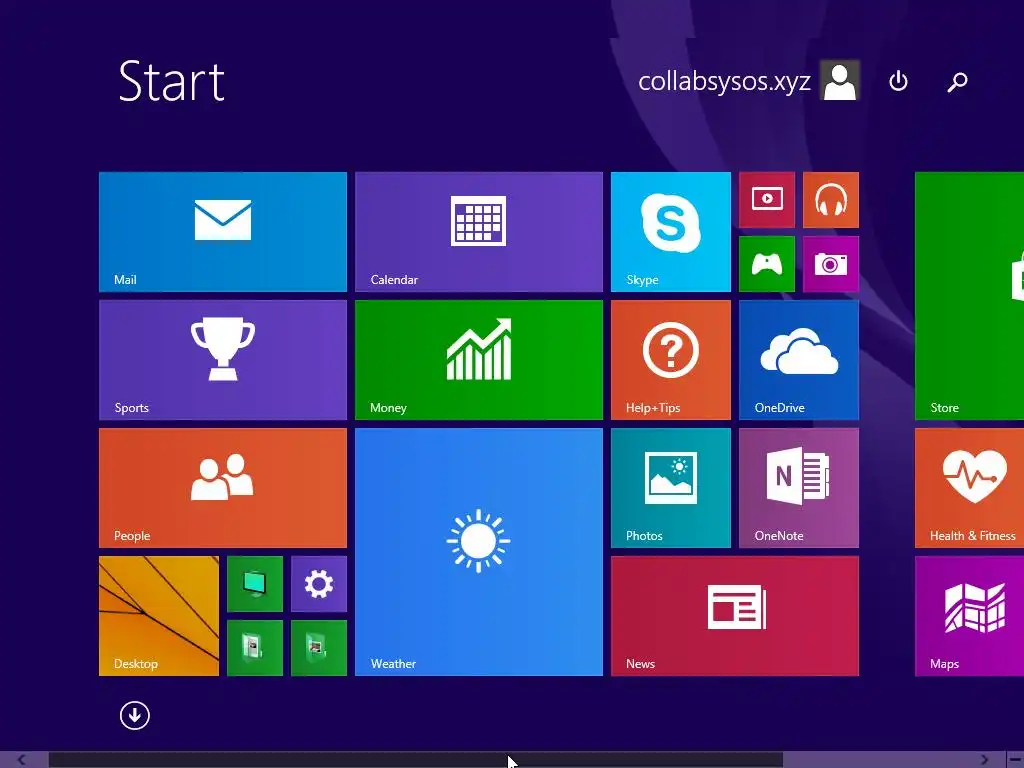Click the zoom-out minus button at corner
The image size is (1024, 768).
pos(1015,760)
